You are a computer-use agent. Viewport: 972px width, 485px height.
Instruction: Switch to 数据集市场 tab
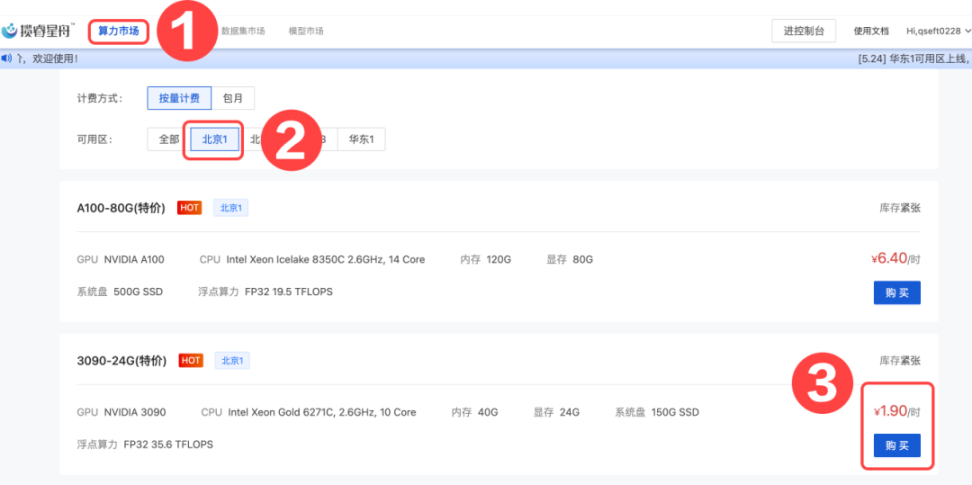tap(243, 31)
